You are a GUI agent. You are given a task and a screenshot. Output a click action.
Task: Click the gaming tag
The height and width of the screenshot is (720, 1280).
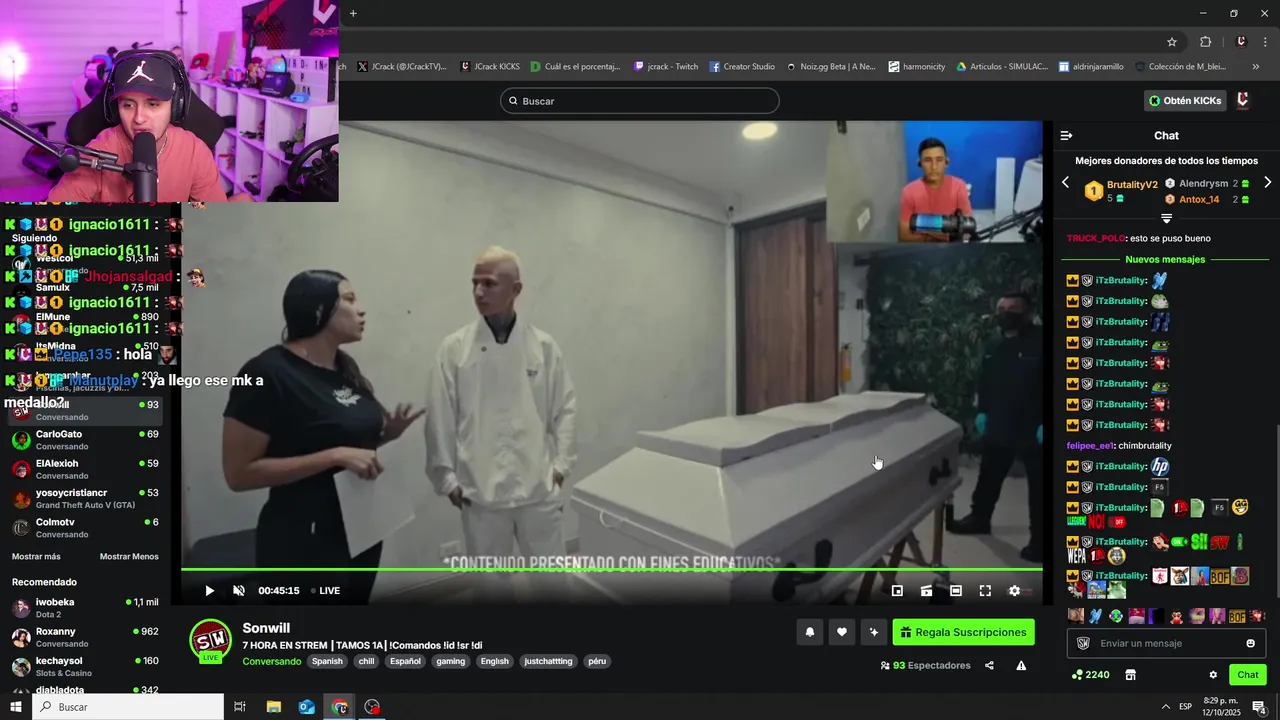click(451, 661)
